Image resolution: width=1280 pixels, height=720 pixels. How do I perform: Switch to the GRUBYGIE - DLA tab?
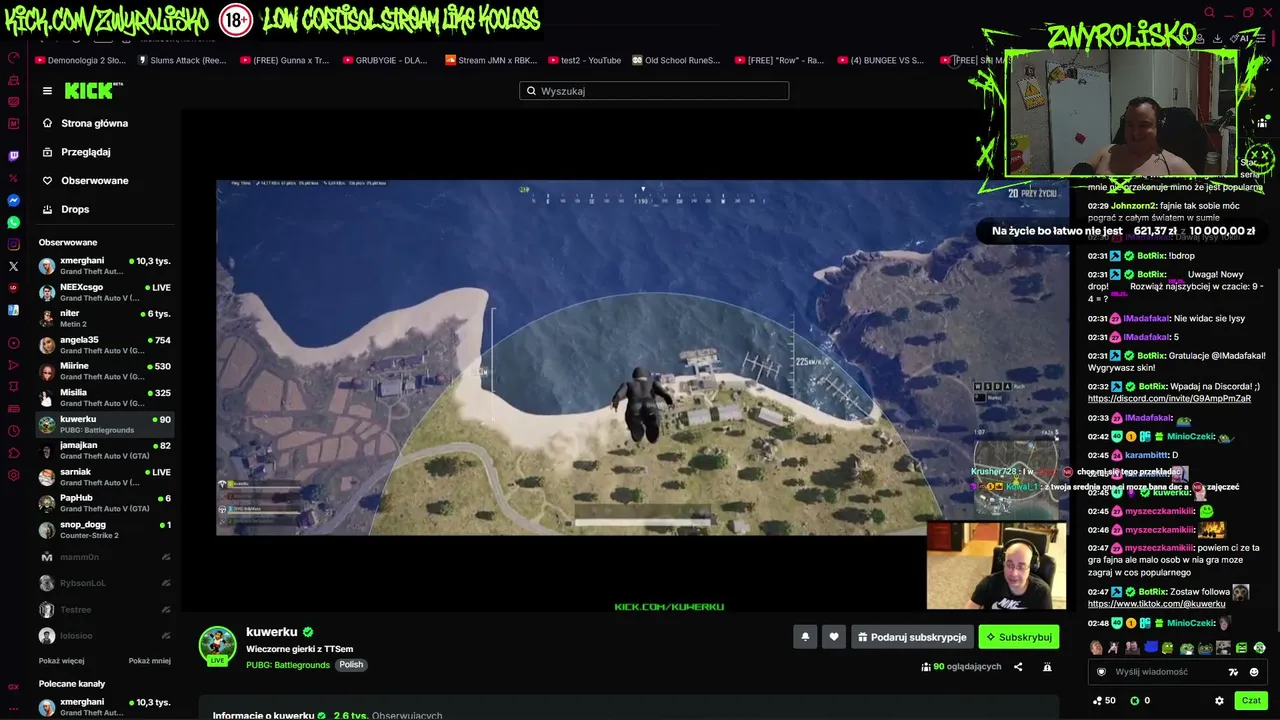coord(384,60)
